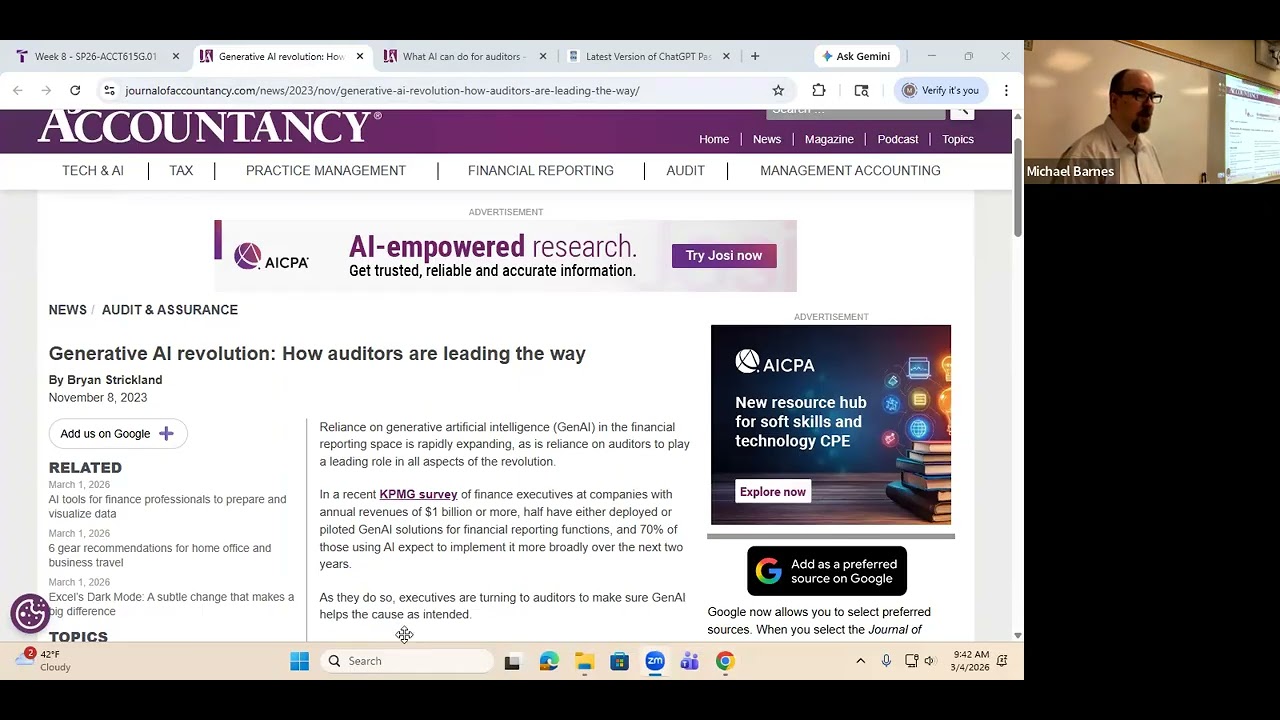Viewport: 1280px width, 720px height.
Task: Open the TECH & AI navigation section
Action: click(93, 171)
